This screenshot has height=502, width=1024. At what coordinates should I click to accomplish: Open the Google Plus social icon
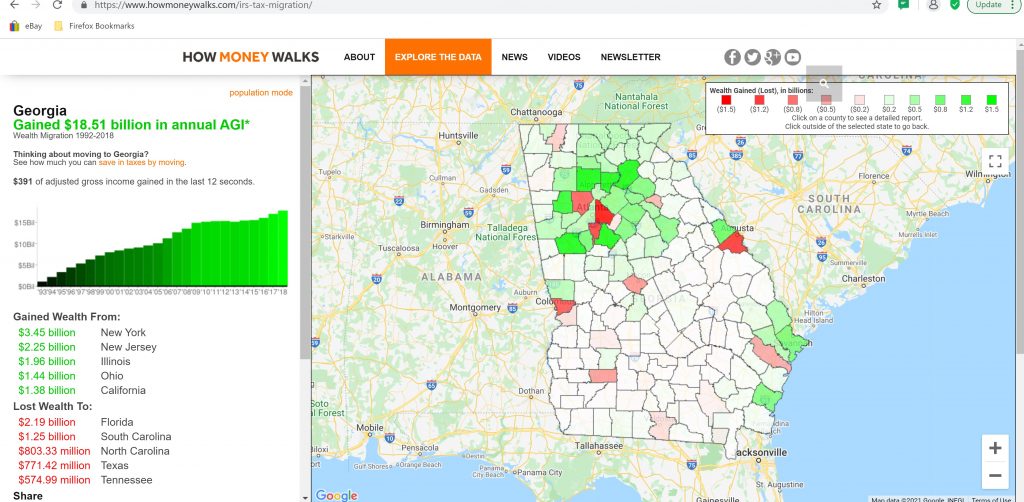[773, 57]
